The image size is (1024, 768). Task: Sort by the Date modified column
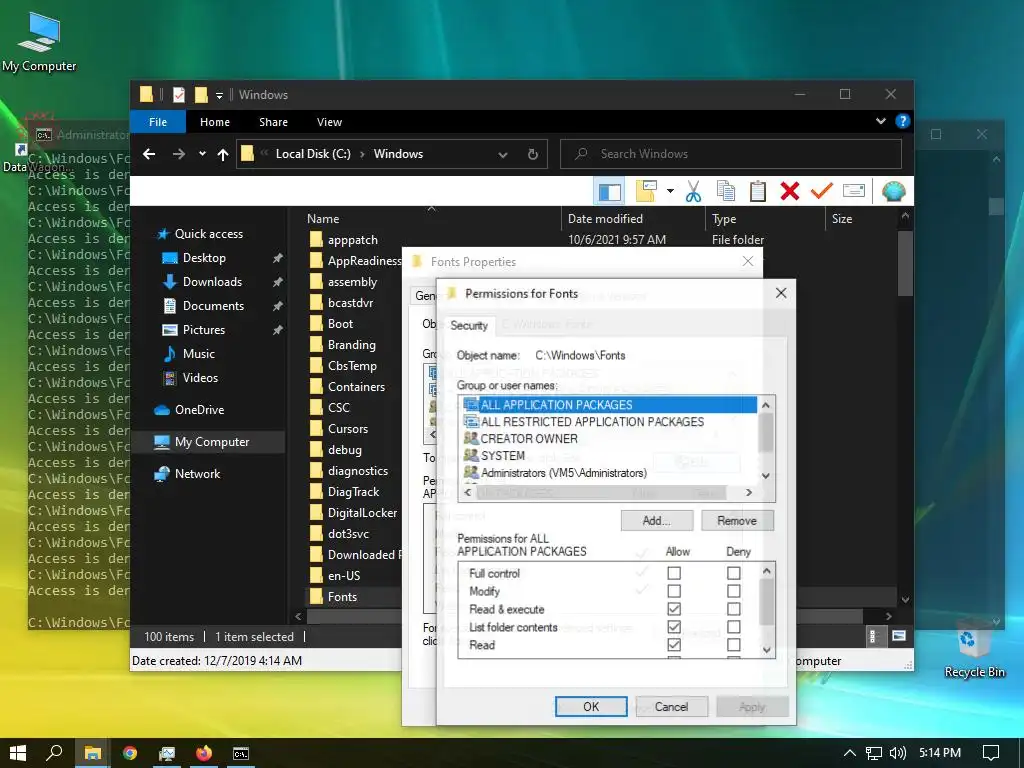(605, 219)
